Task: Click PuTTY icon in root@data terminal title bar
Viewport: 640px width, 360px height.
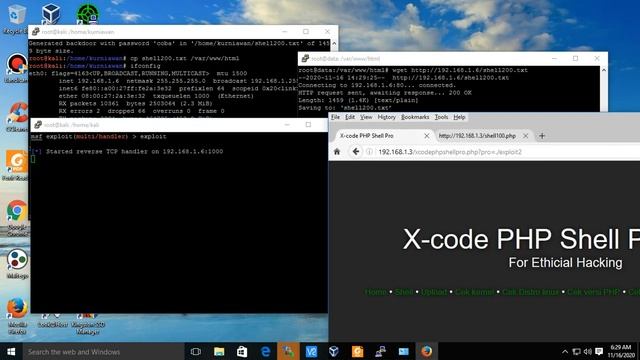Action: tap(305, 59)
